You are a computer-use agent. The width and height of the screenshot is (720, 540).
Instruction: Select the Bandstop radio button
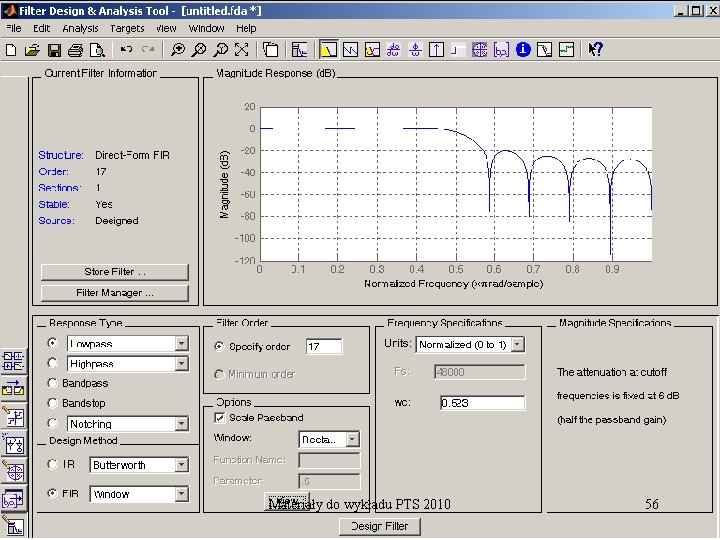(x=52, y=403)
